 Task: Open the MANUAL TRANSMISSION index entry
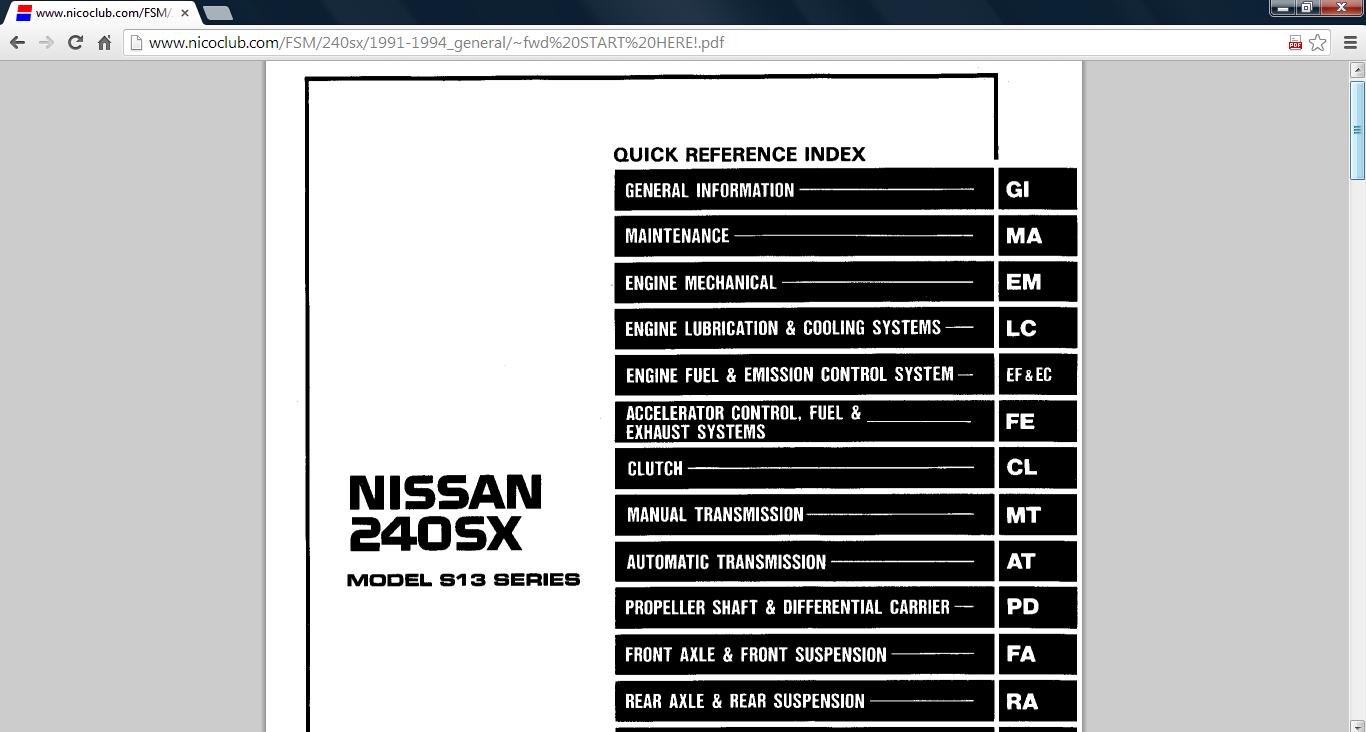[x=804, y=515]
